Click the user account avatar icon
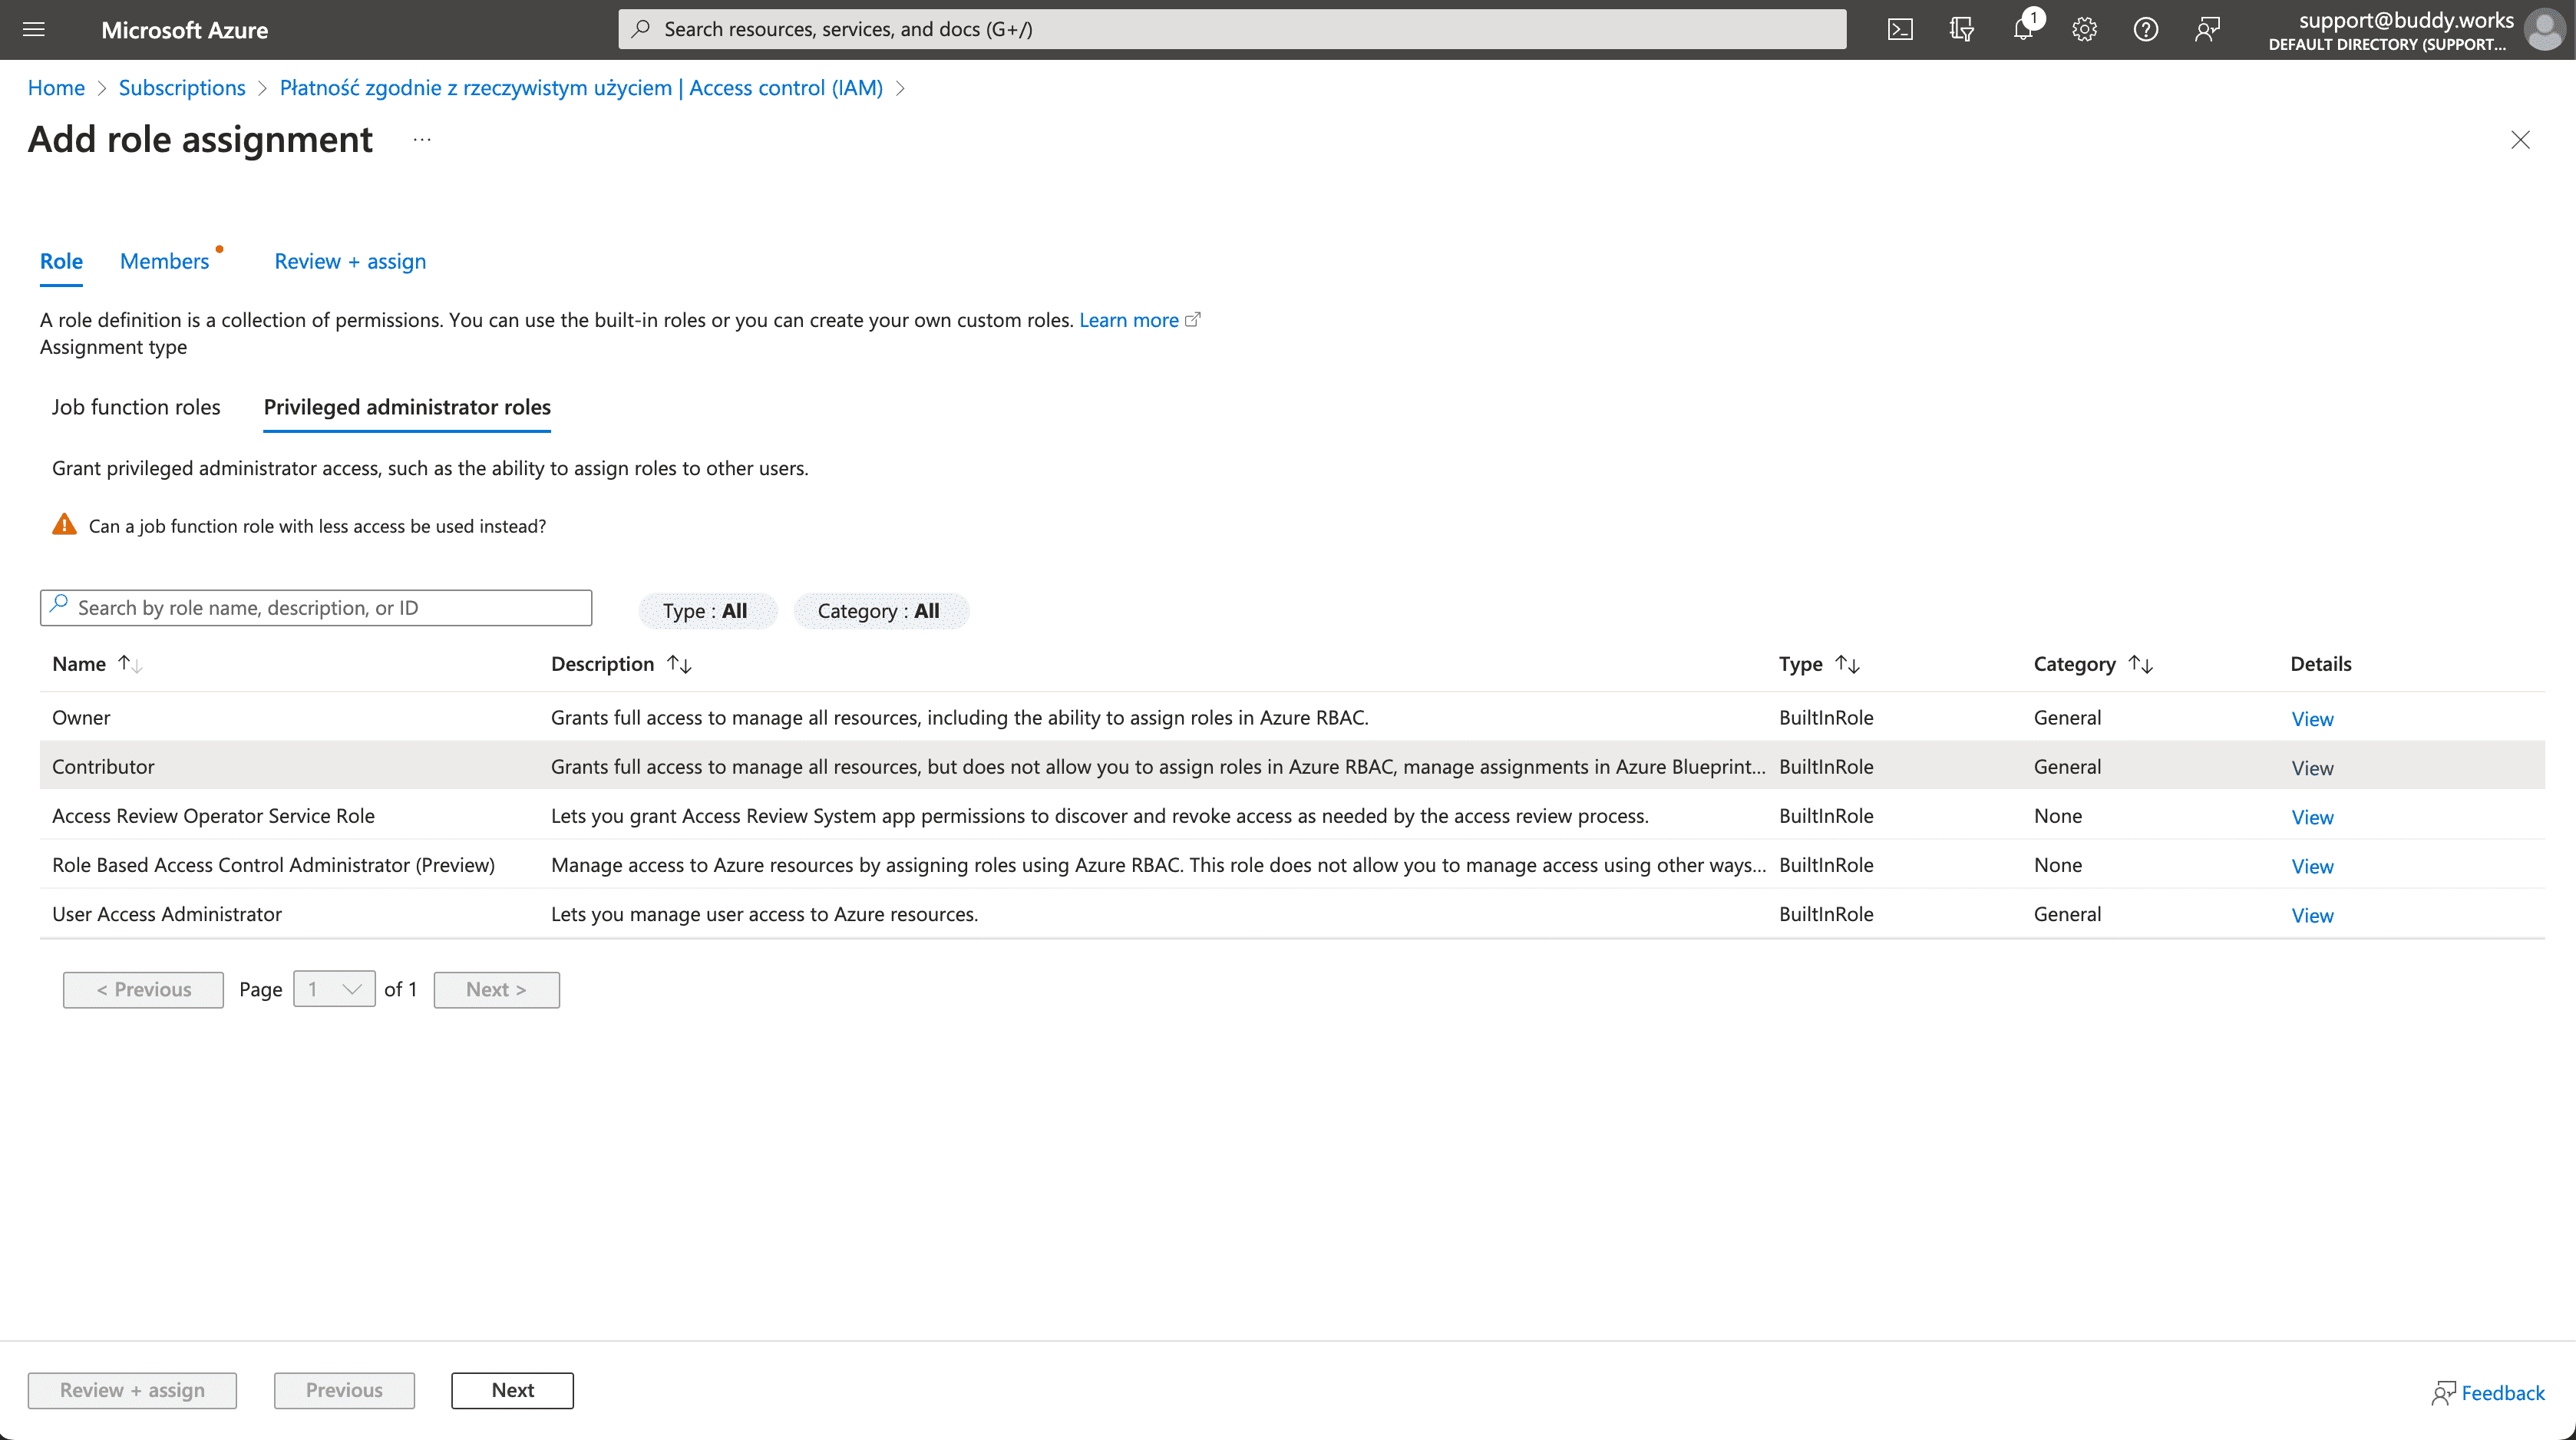Screen dimensions: 2576x1440 point(2549,30)
